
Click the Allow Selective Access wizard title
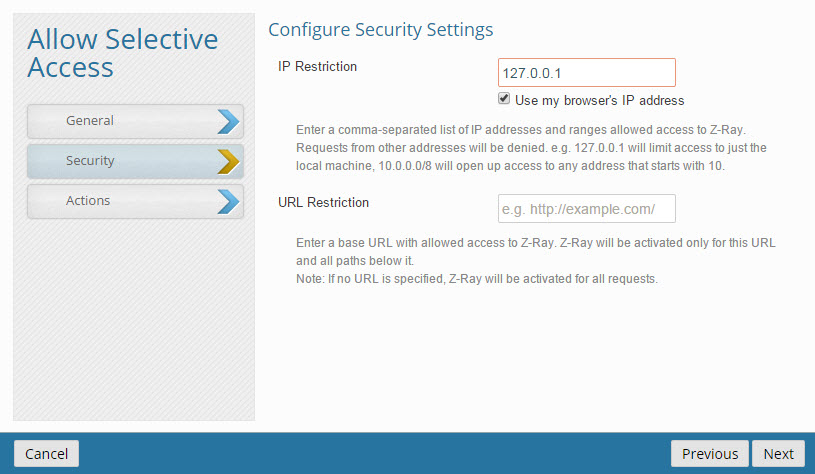coord(122,53)
